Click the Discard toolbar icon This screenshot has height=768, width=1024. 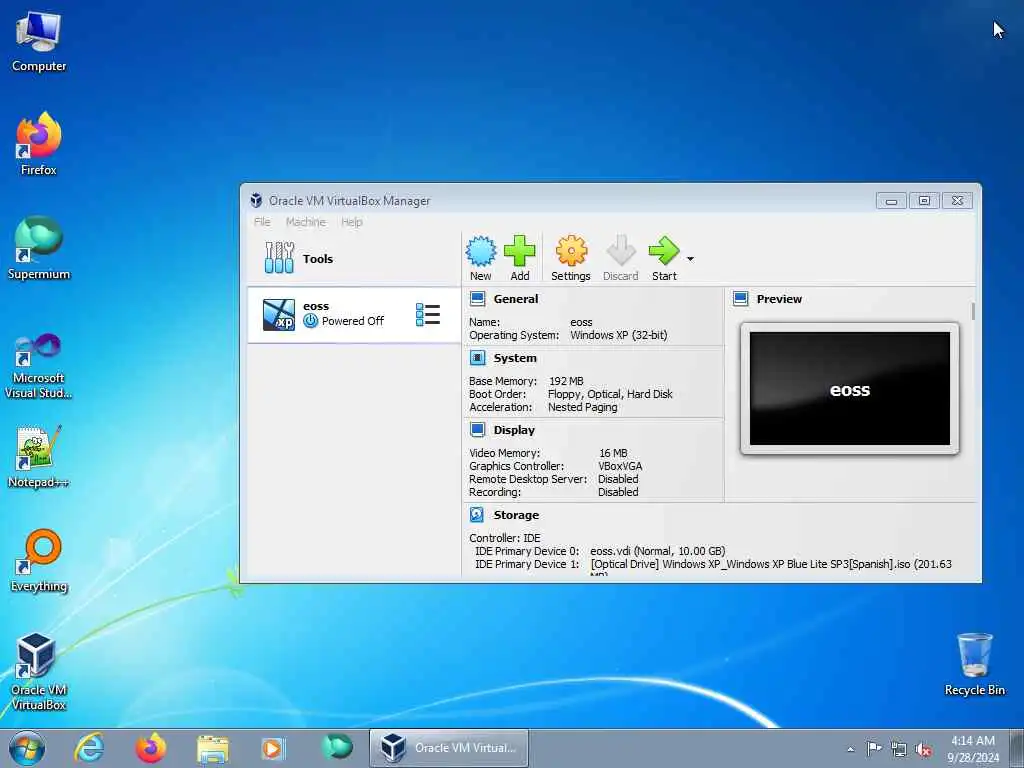coord(620,251)
